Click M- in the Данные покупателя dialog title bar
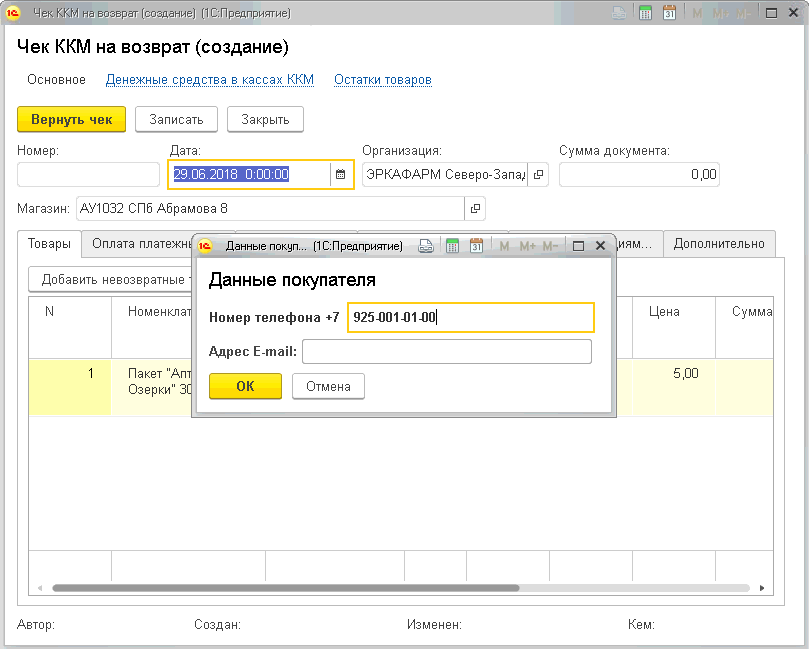809x649 pixels. click(x=551, y=245)
